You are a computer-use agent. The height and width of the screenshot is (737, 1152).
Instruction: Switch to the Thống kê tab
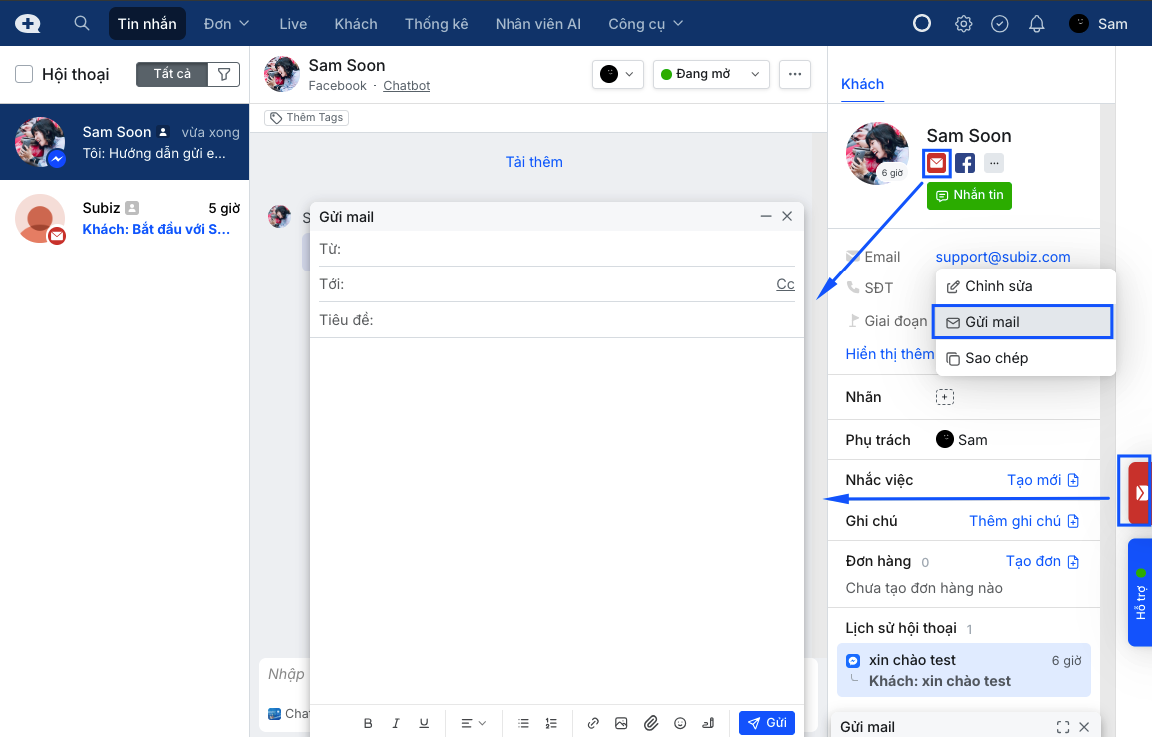click(x=436, y=24)
